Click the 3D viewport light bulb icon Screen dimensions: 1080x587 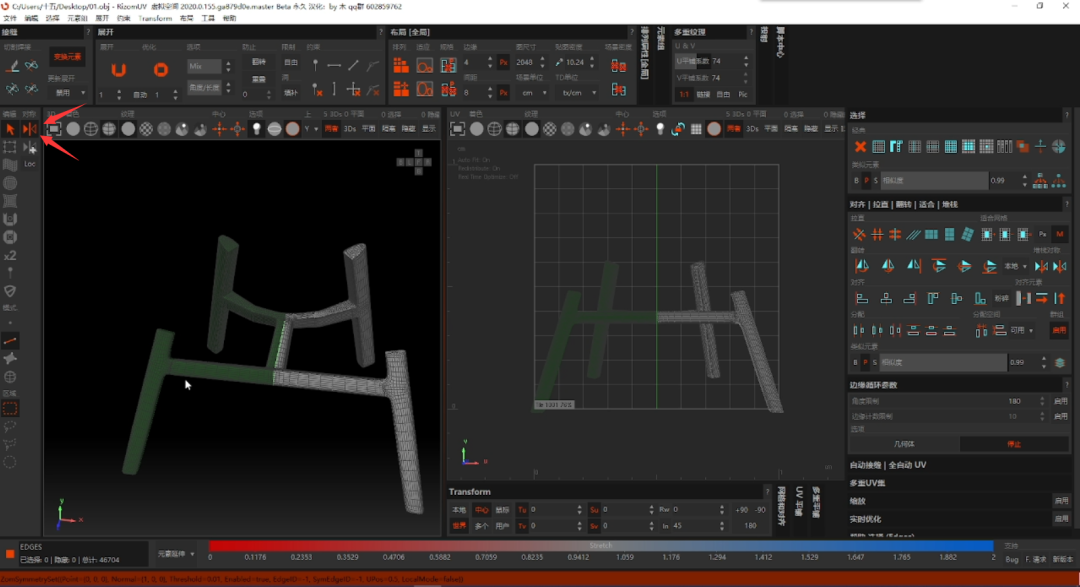point(256,129)
